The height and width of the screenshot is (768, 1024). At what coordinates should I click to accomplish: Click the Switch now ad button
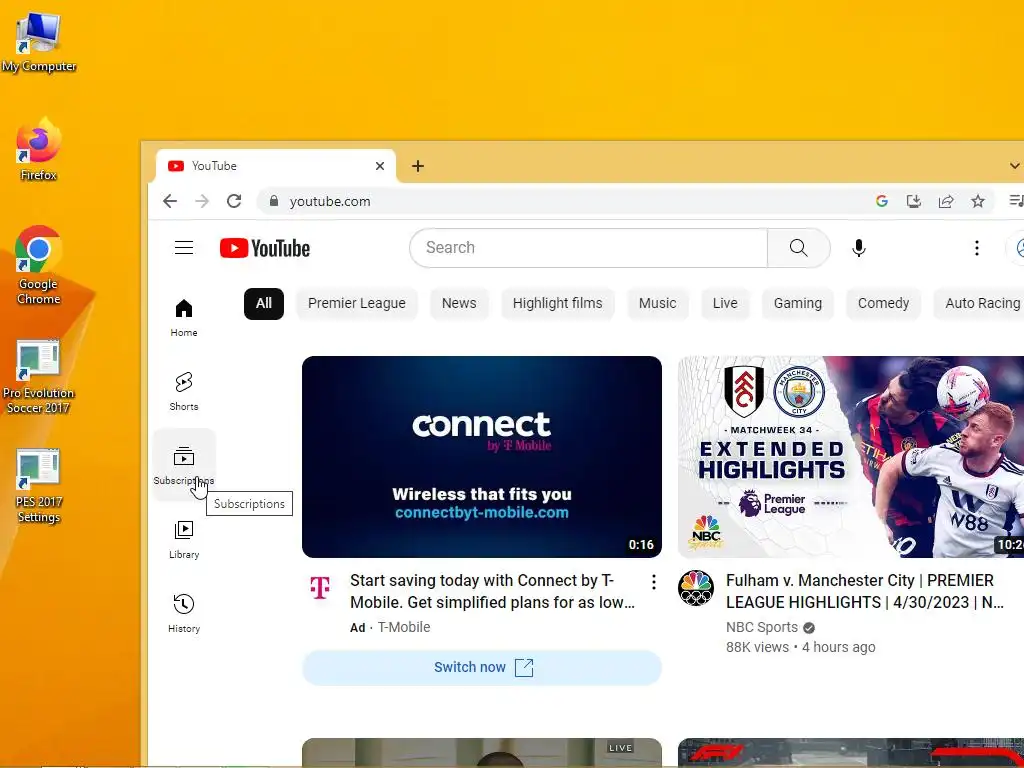482,667
